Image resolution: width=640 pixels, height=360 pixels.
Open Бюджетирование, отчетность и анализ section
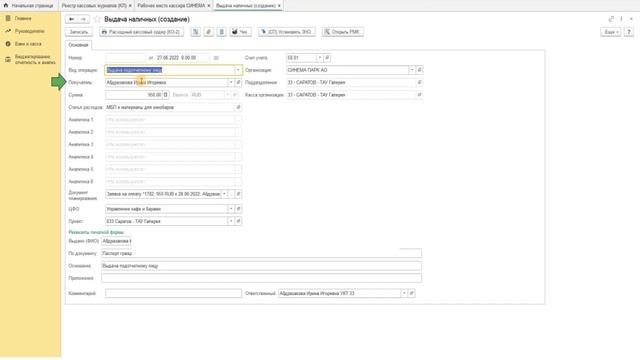pos(31,60)
